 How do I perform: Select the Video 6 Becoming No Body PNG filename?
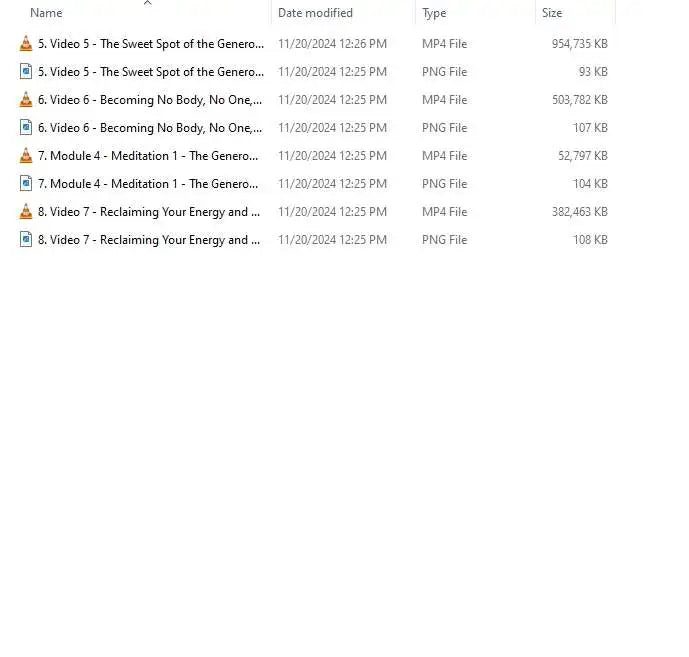(x=150, y=128)
